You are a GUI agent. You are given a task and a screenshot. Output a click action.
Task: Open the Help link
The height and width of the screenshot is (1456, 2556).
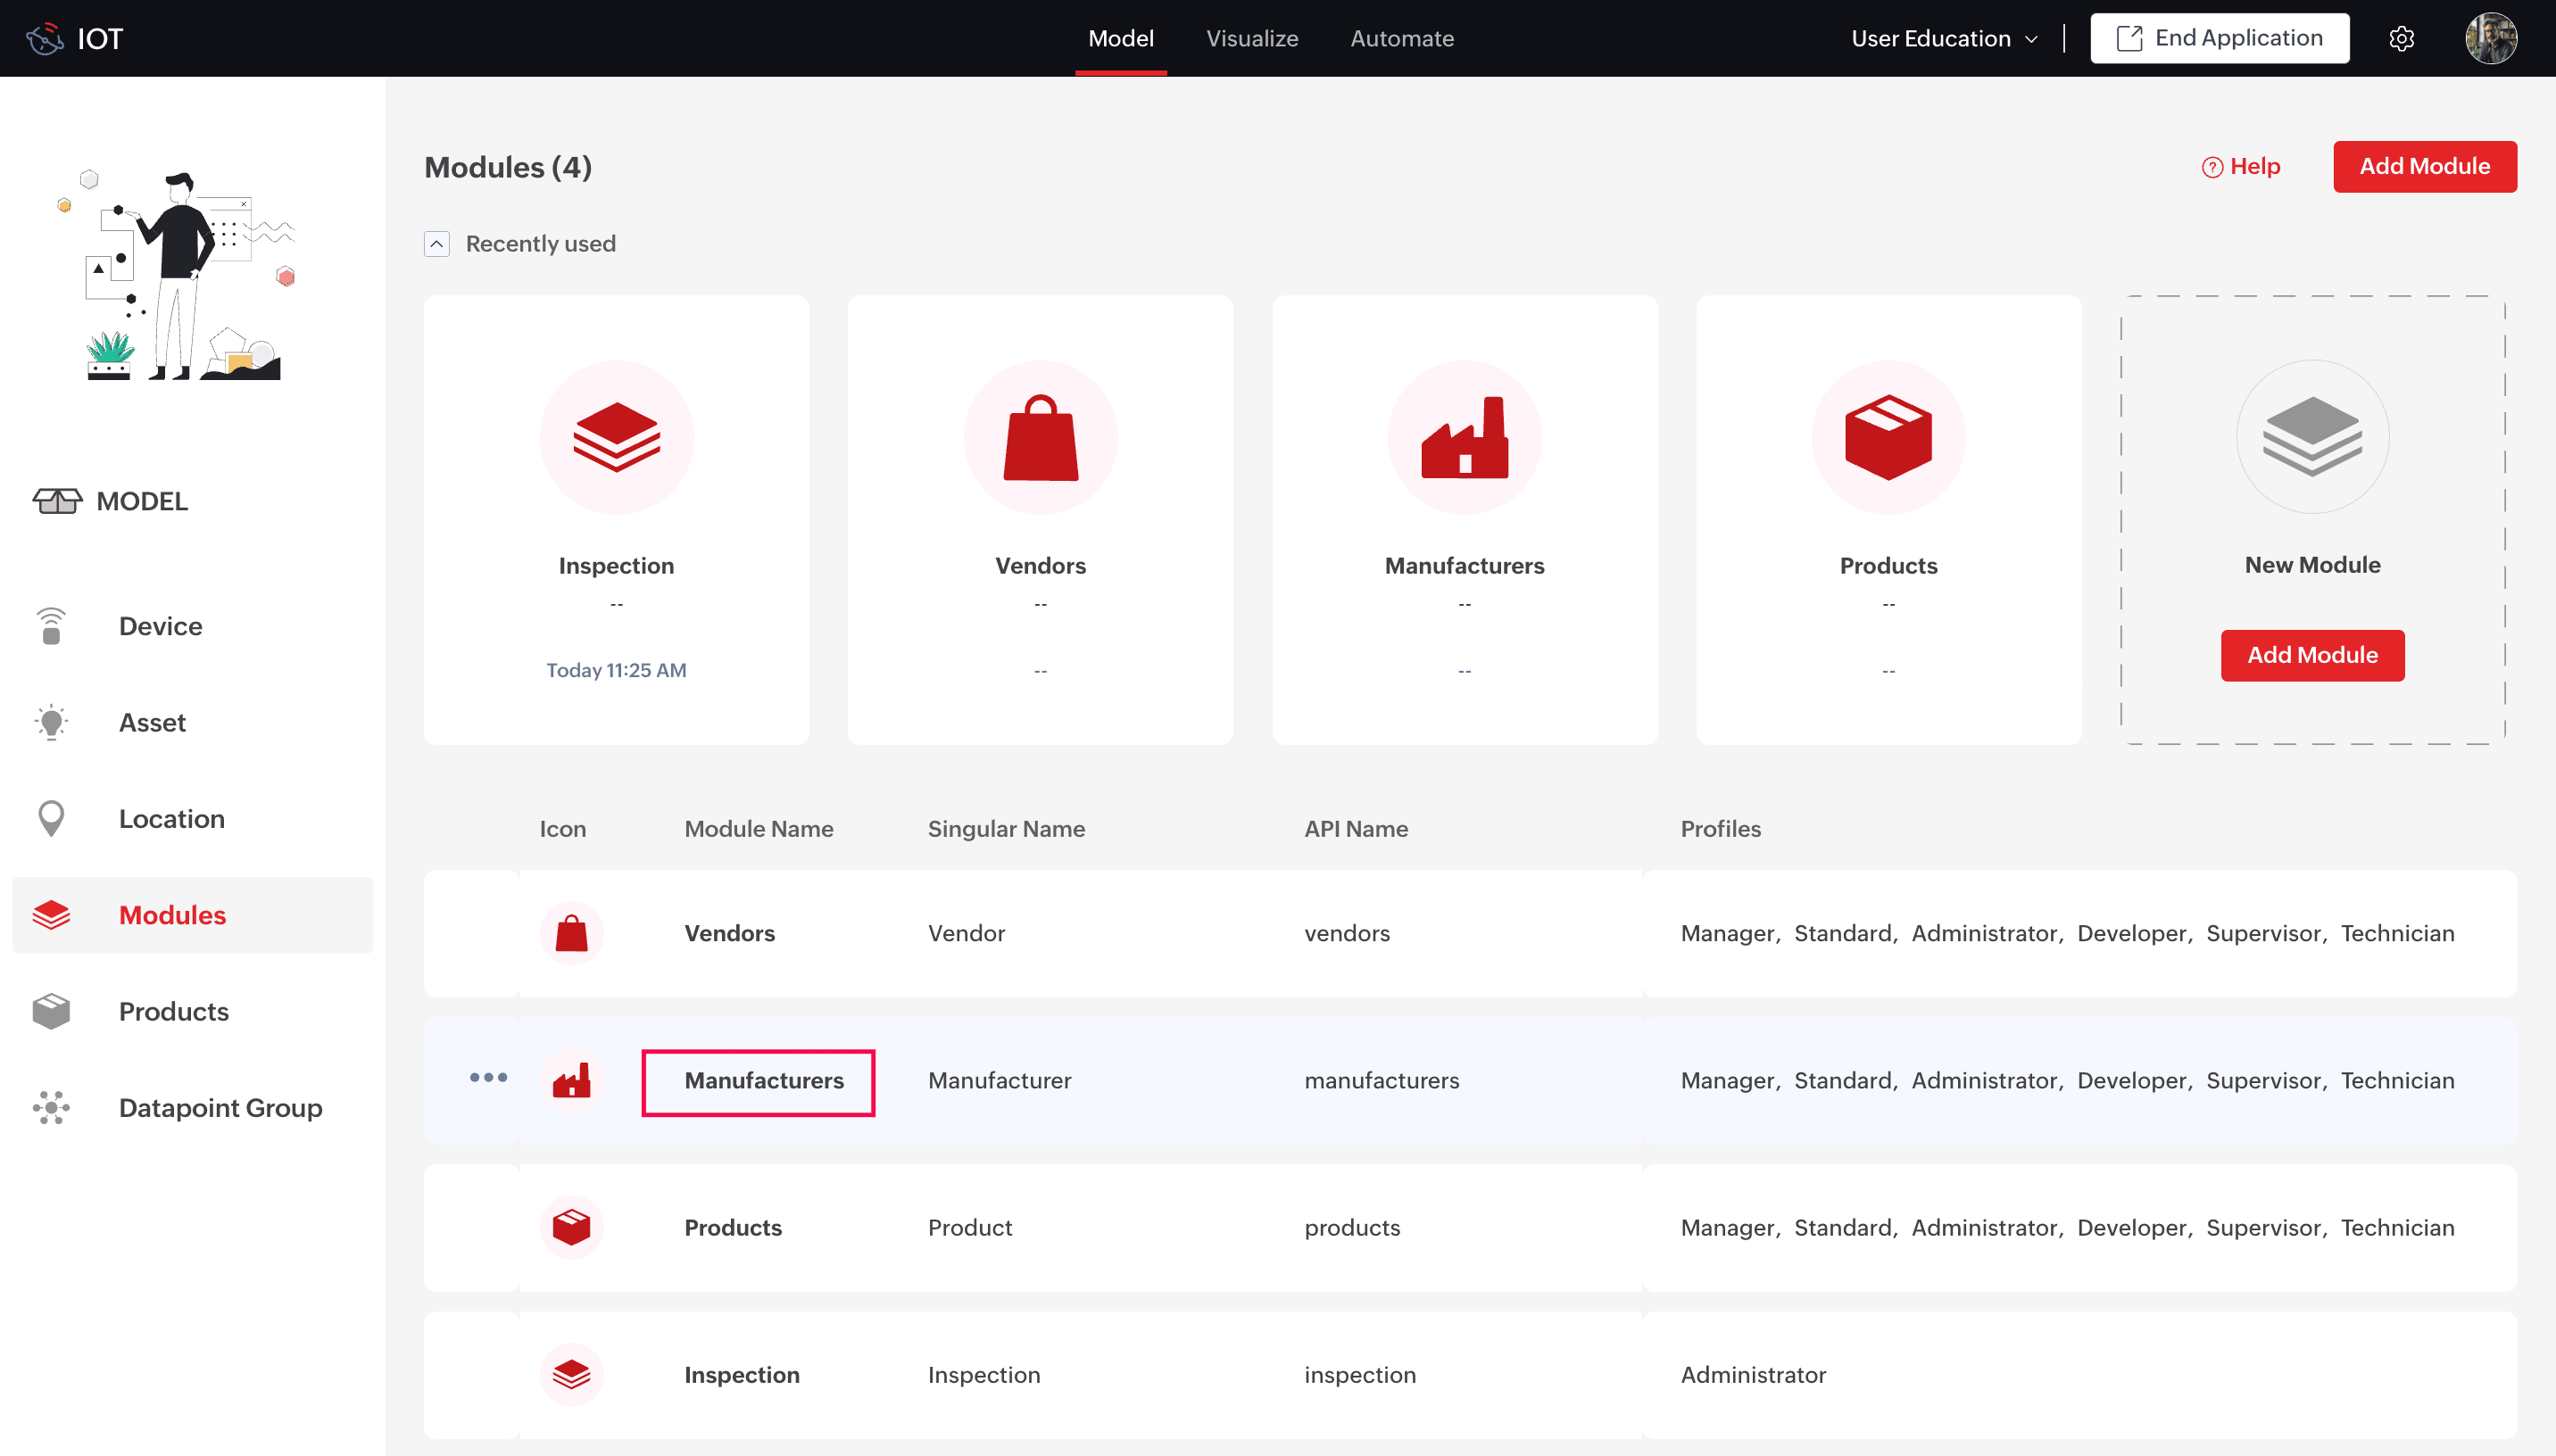(2241, 166)
